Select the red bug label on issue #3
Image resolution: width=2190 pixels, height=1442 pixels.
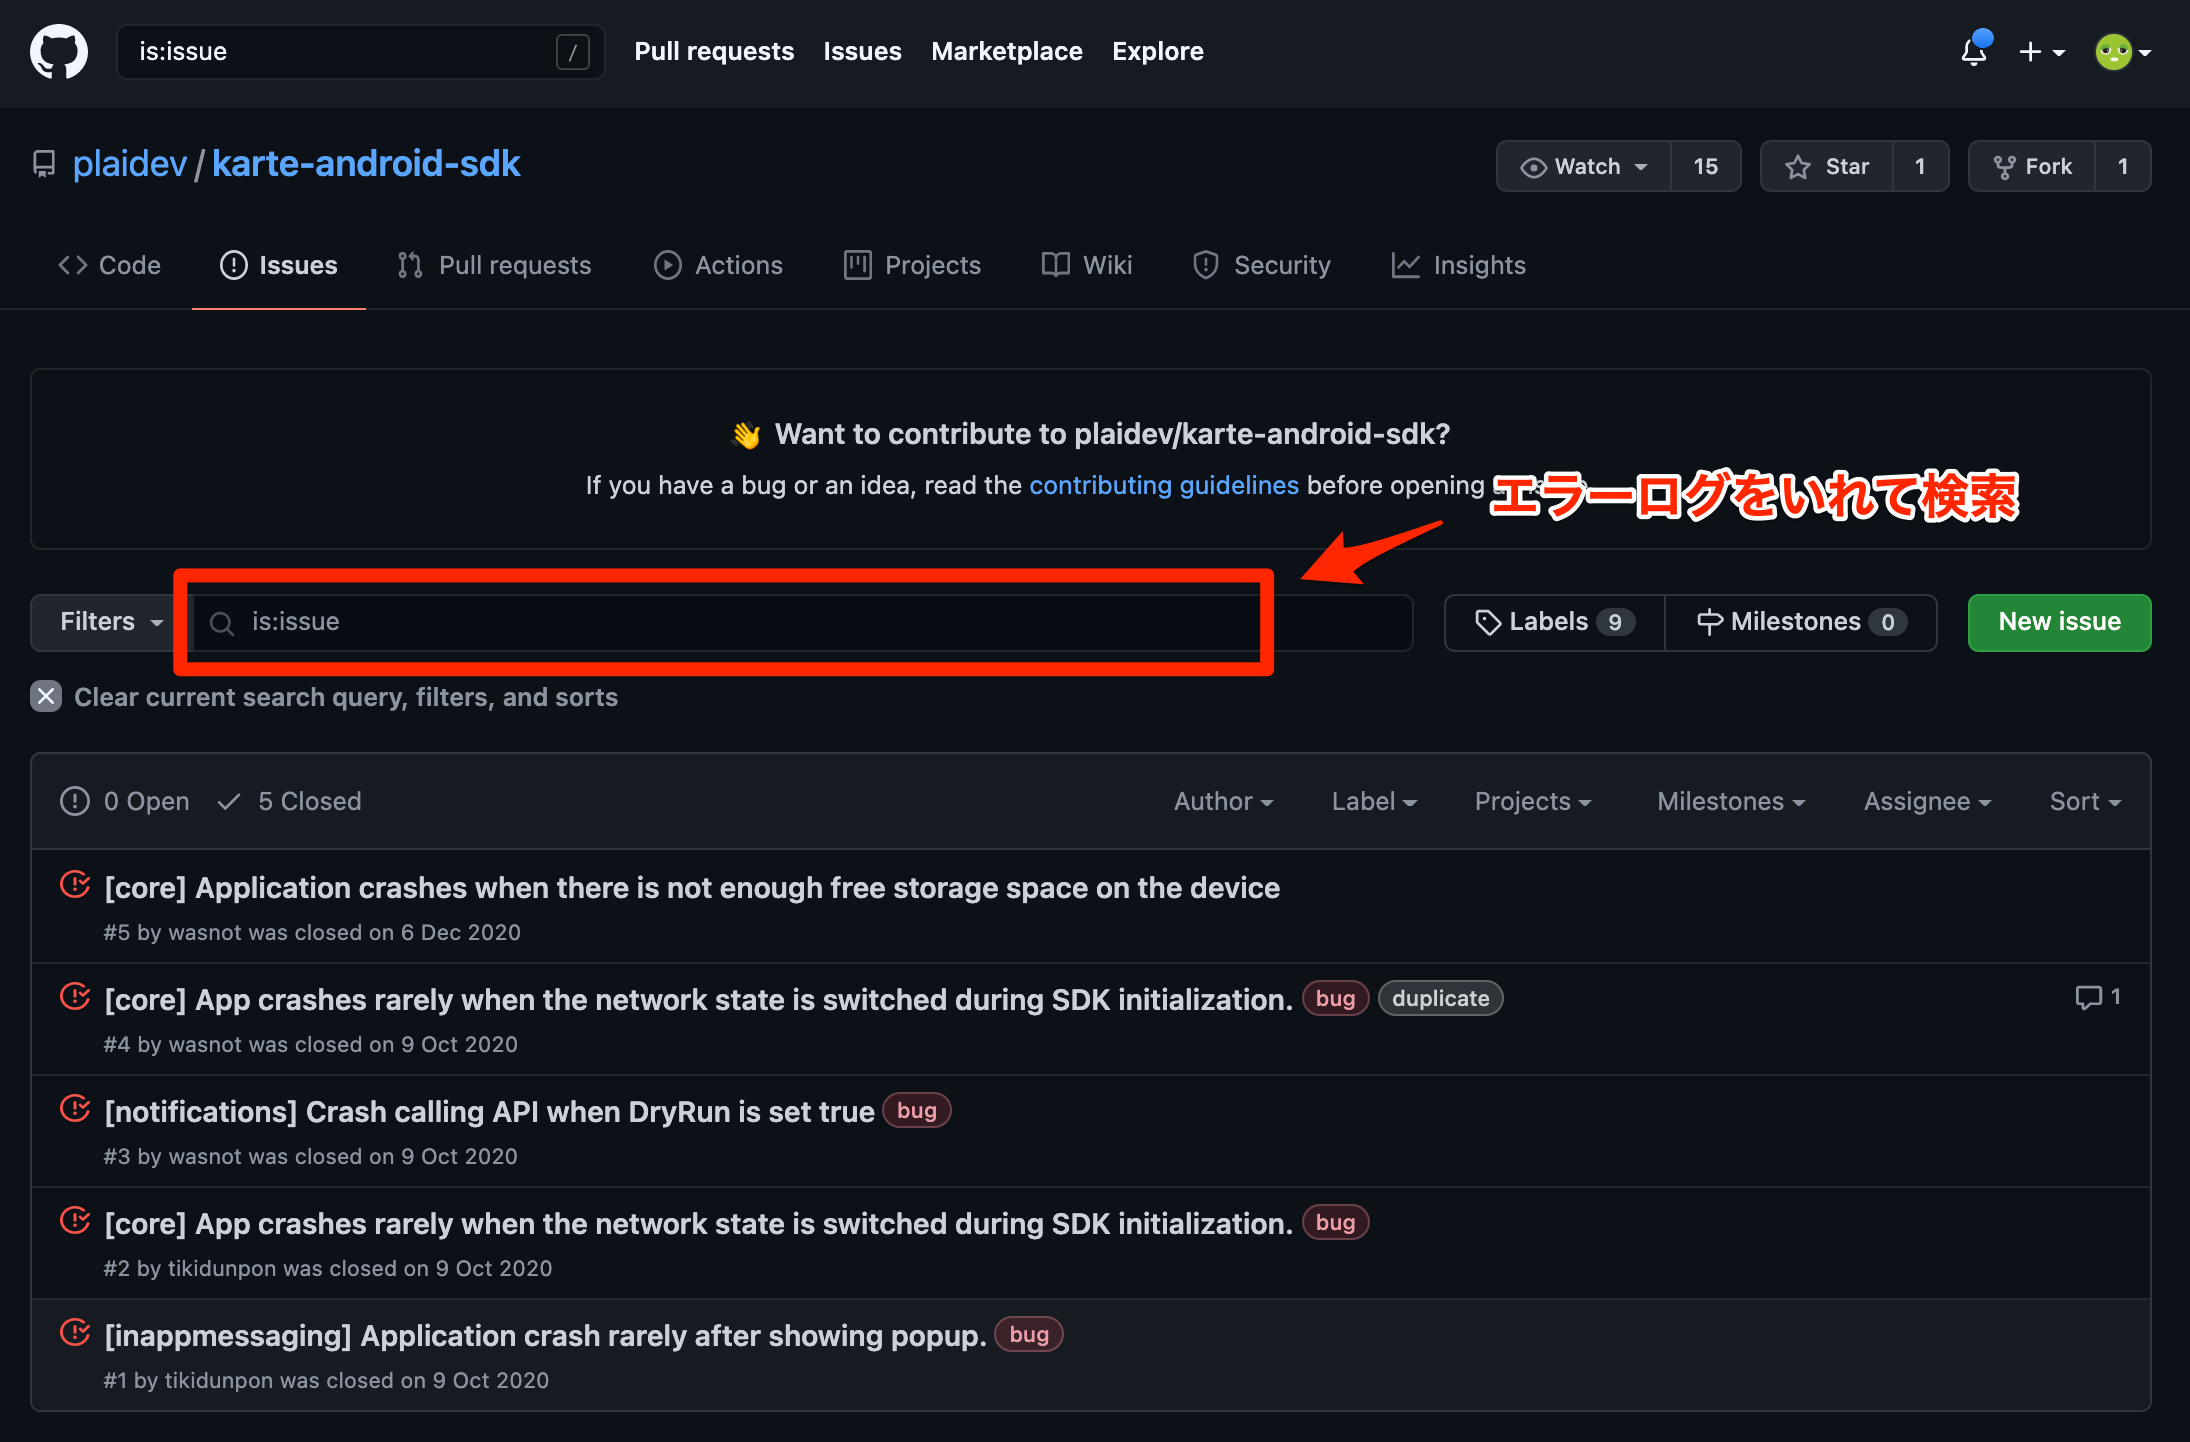[x=917, y=1110]
